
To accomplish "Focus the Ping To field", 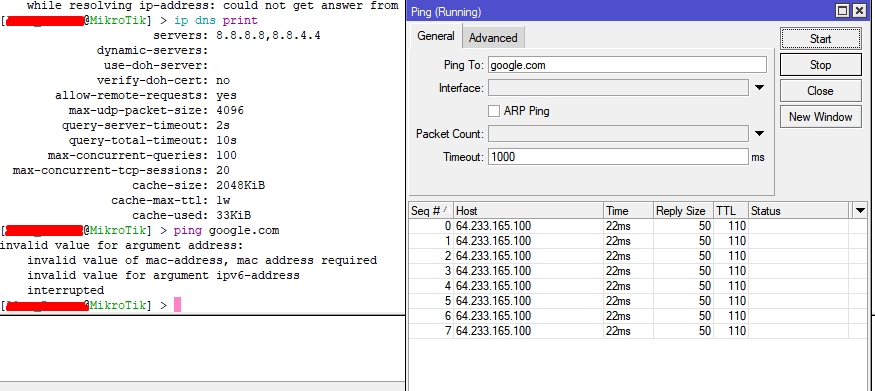I will point(627,65).
